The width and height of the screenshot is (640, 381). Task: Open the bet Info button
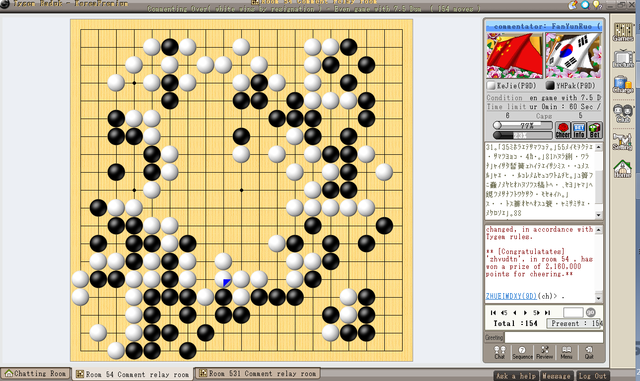579,130
